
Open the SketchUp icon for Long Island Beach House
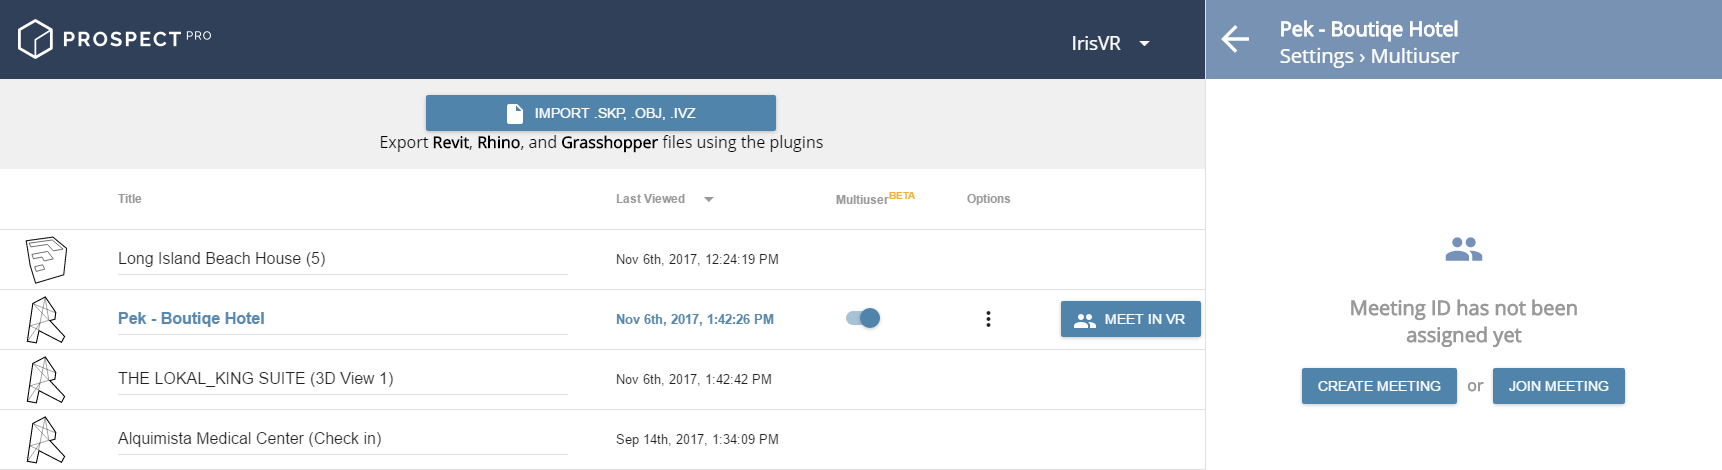[x=46, y=259]
